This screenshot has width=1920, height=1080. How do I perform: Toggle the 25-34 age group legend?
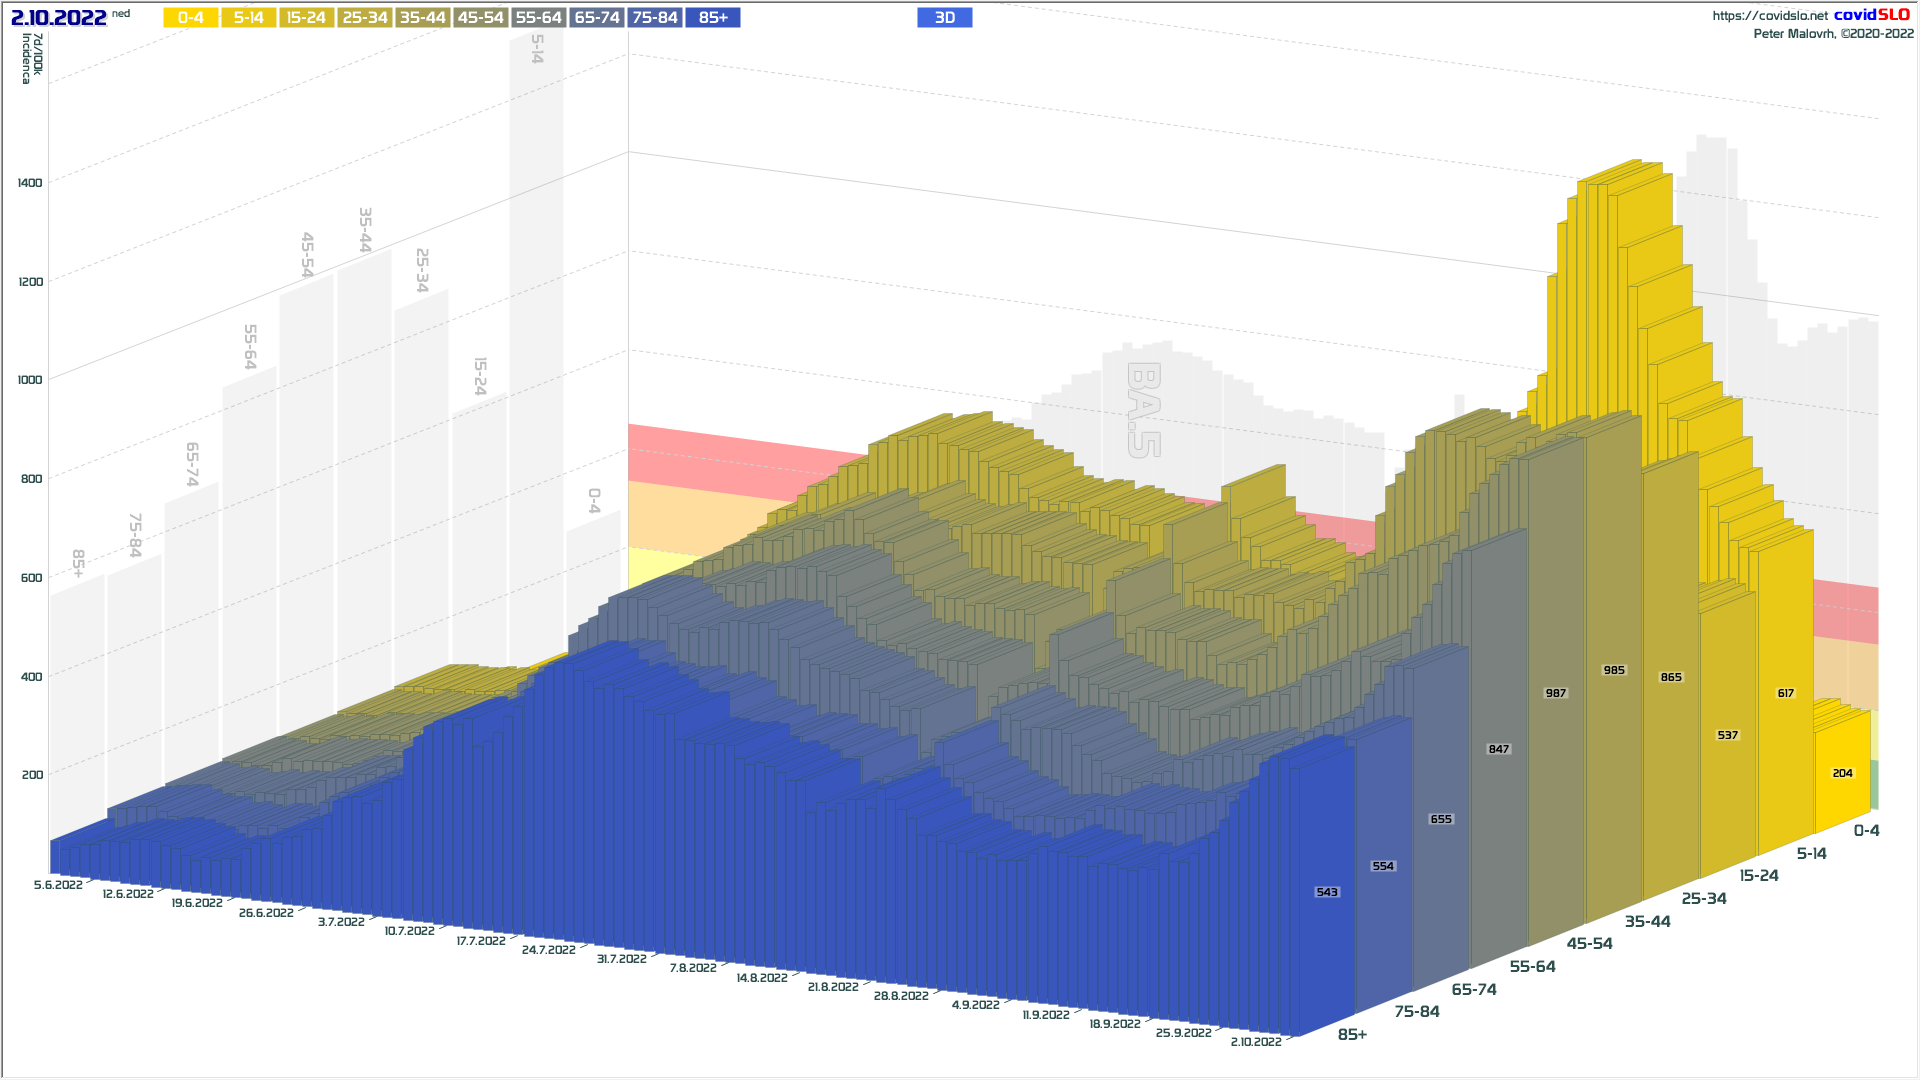pos(365,18)
